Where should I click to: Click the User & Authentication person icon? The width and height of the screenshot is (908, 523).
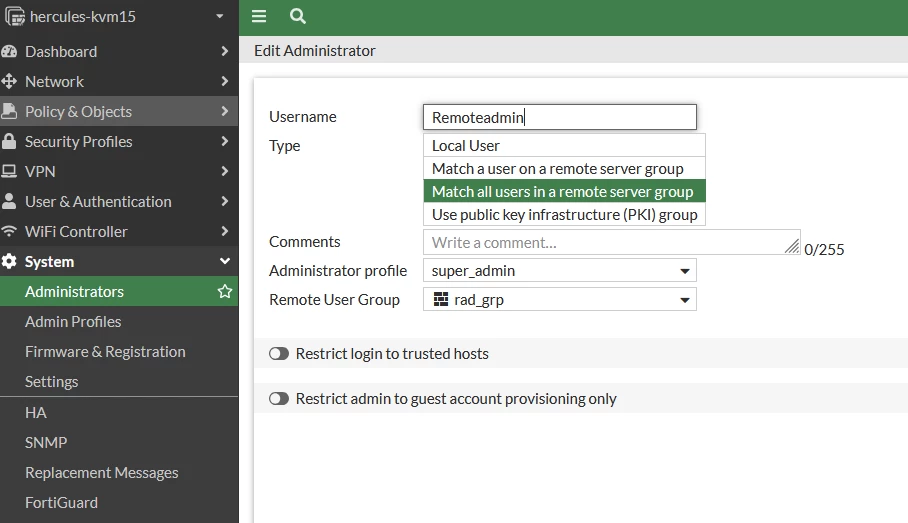point(9,202)
